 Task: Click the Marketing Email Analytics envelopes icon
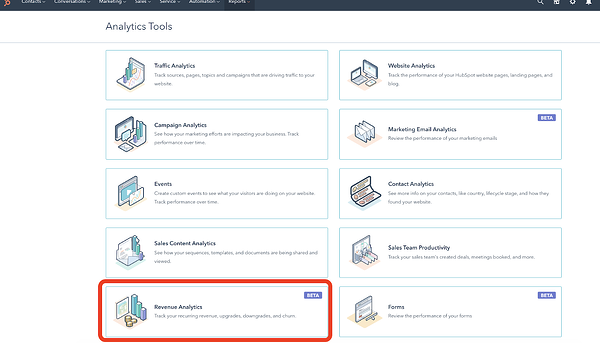pyautogui.click(x=365, y=134)
